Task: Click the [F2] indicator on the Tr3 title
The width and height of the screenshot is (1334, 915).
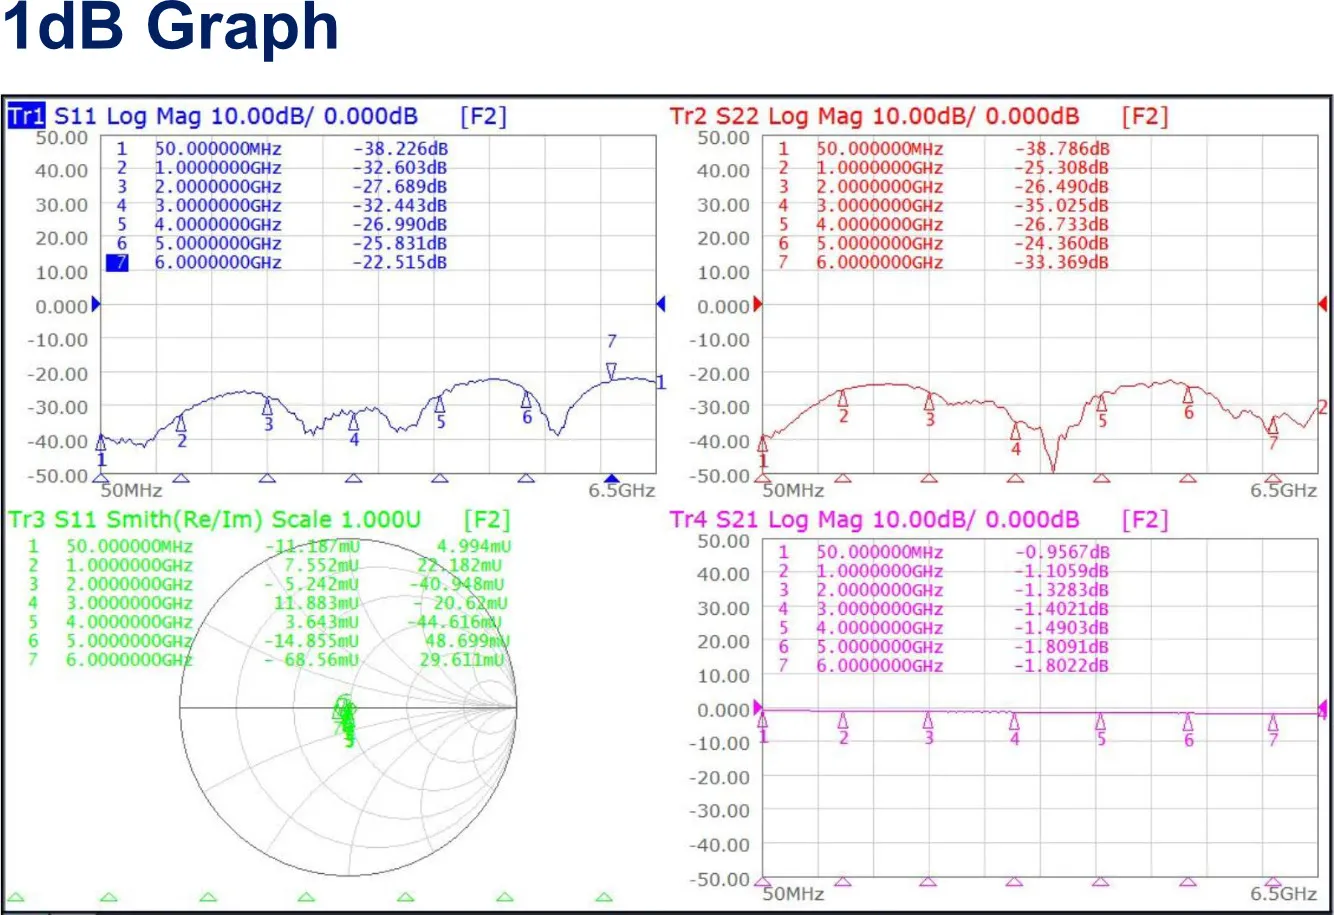Action: (x=487, y=520)
